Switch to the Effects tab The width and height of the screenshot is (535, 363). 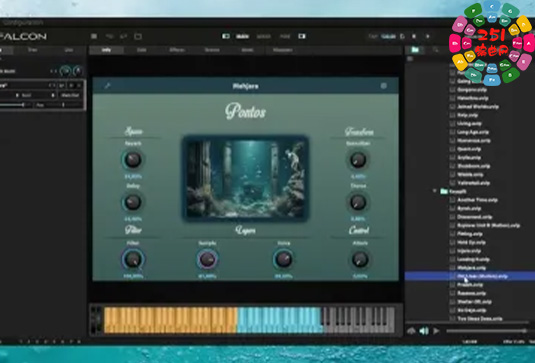pos(177,50)
